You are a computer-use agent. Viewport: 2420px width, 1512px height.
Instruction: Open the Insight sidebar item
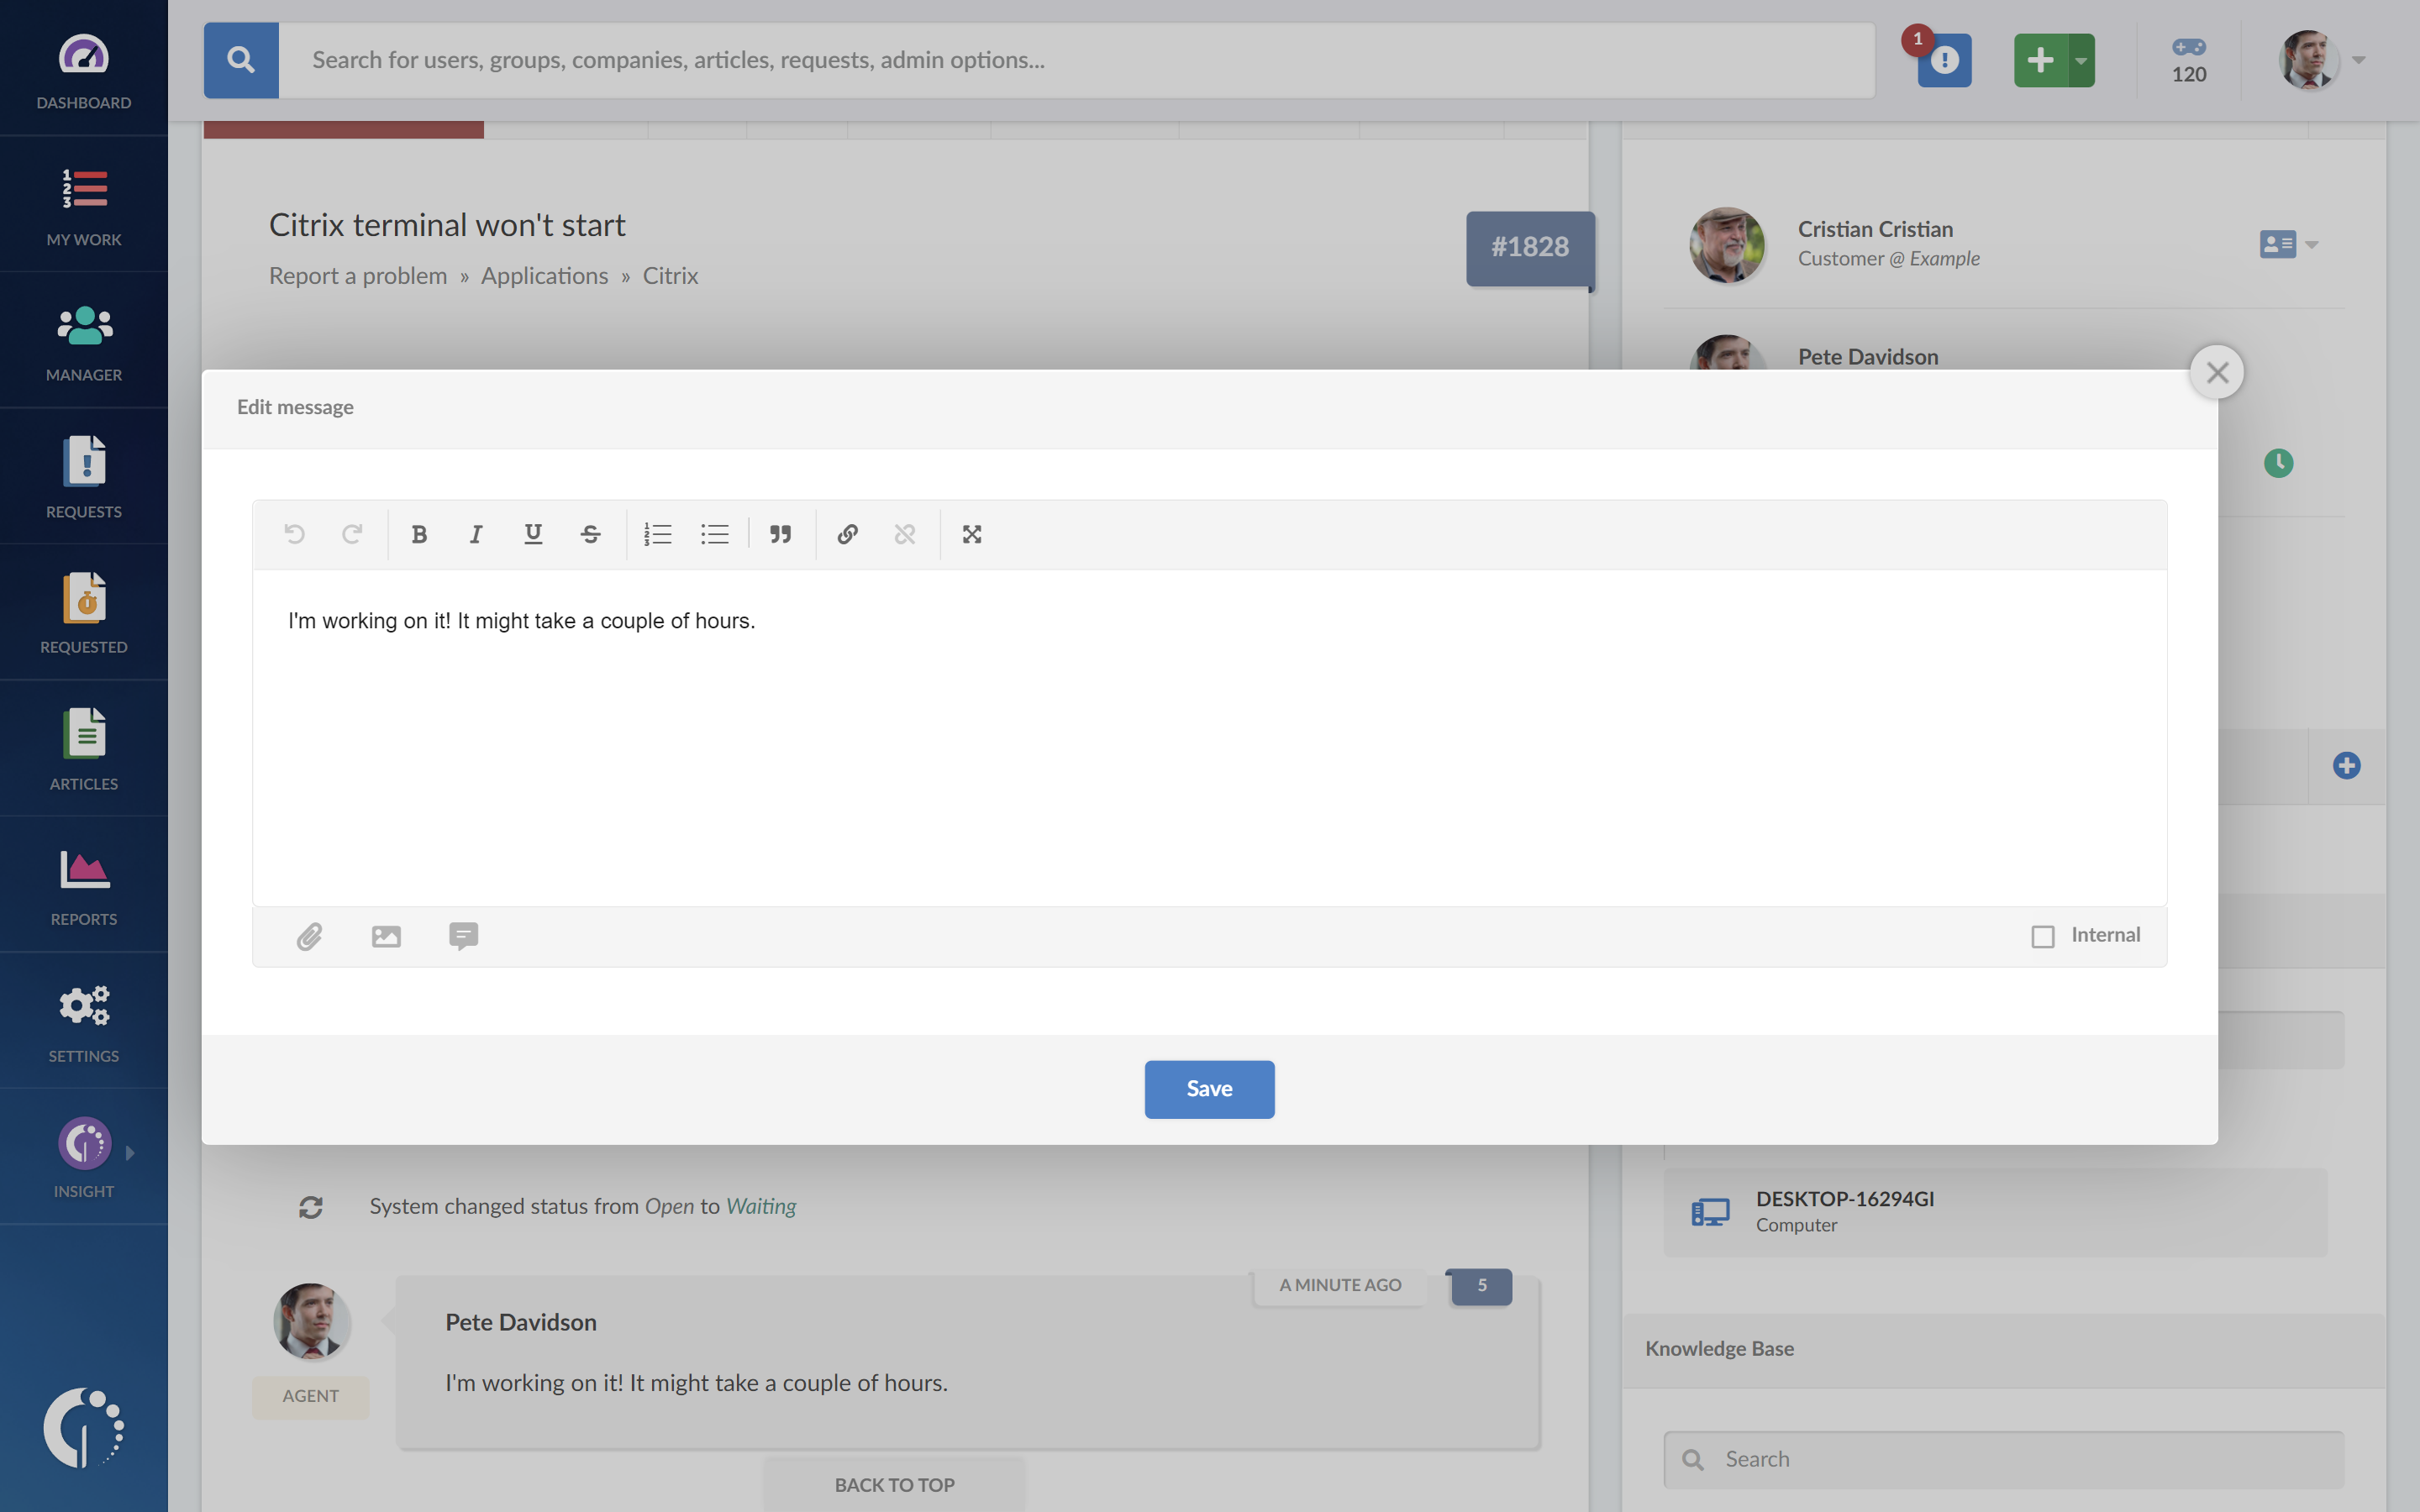[84, 1157]
